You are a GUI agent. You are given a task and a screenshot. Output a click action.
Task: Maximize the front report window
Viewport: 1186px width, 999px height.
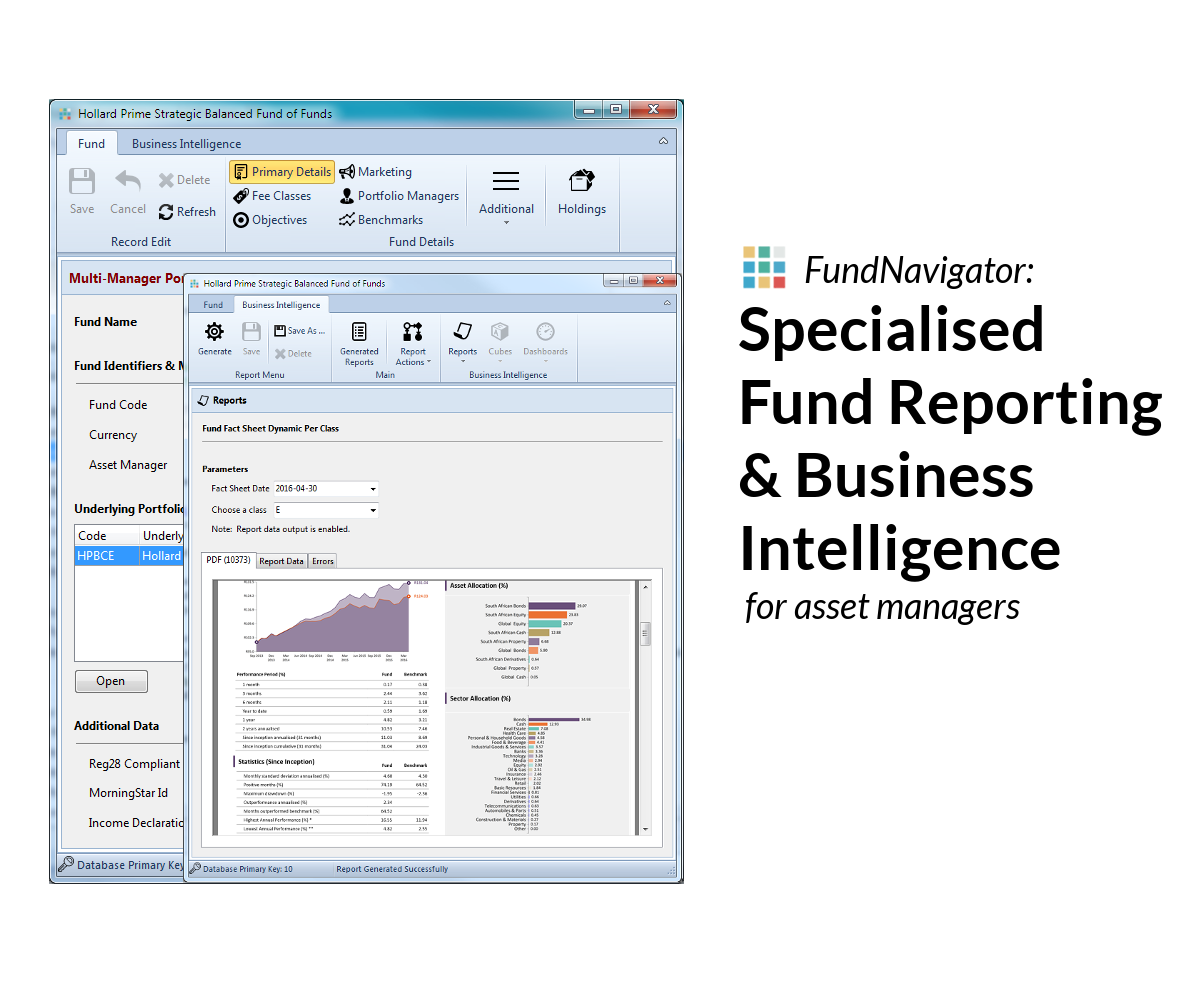pos(633,281)
